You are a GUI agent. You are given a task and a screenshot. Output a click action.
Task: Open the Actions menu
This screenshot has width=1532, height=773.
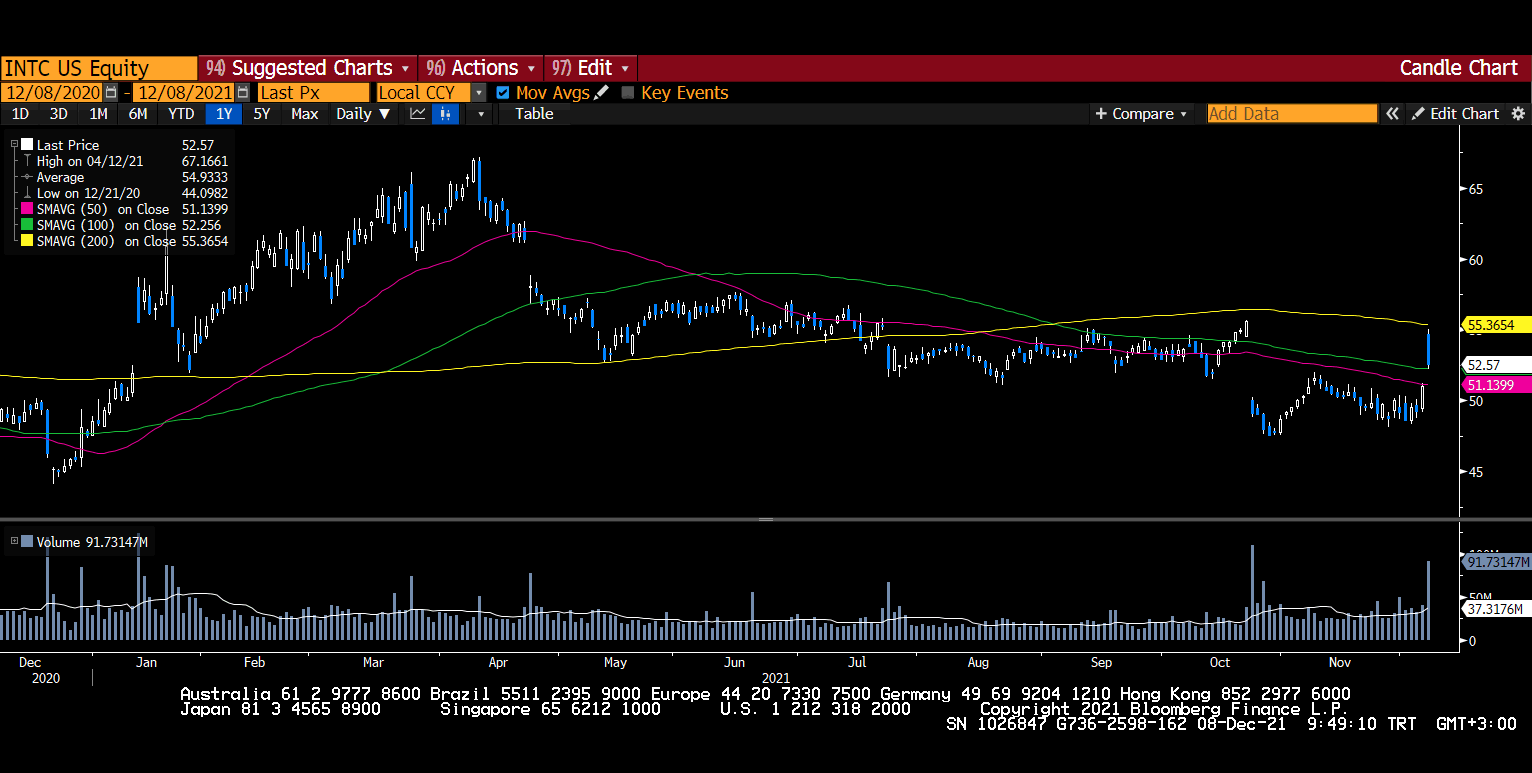[x=481, y=68]
